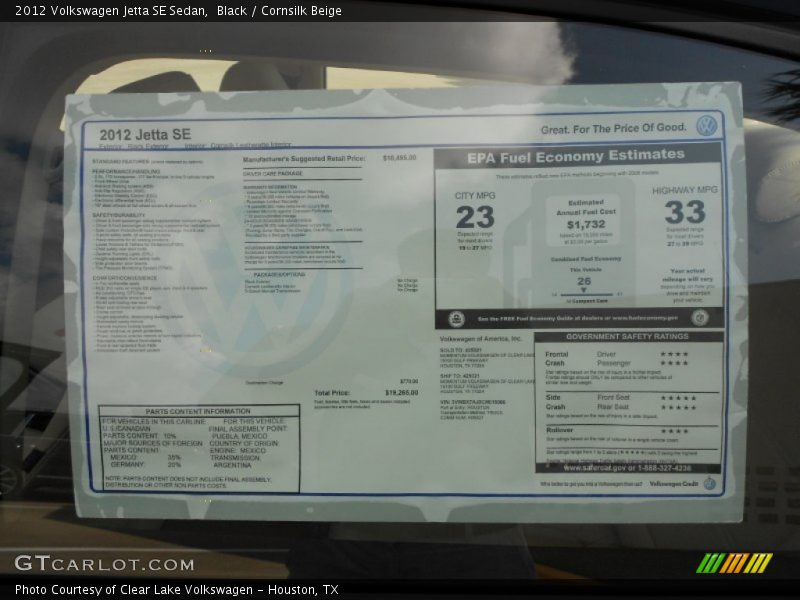Click the EPA seal left of the fuel guide text
Image resolution: width=800 pixels, height=600 pixels.
point(456,319)
